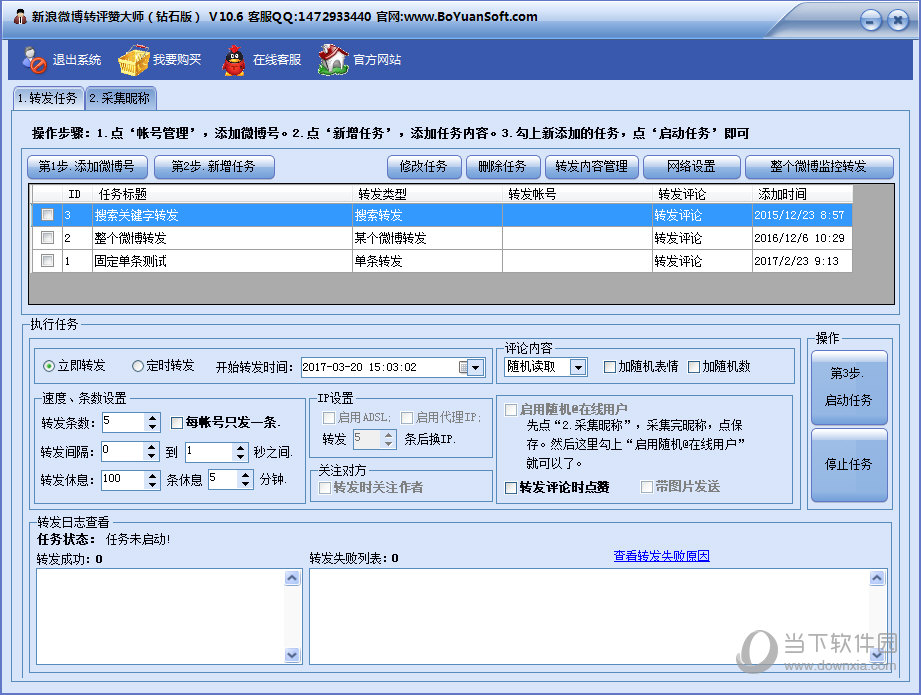The height and width of the screenshot is (695, 921).
Task: Open 转发内容管理 button
Action: pyautogui.click(x=591, y=167)
